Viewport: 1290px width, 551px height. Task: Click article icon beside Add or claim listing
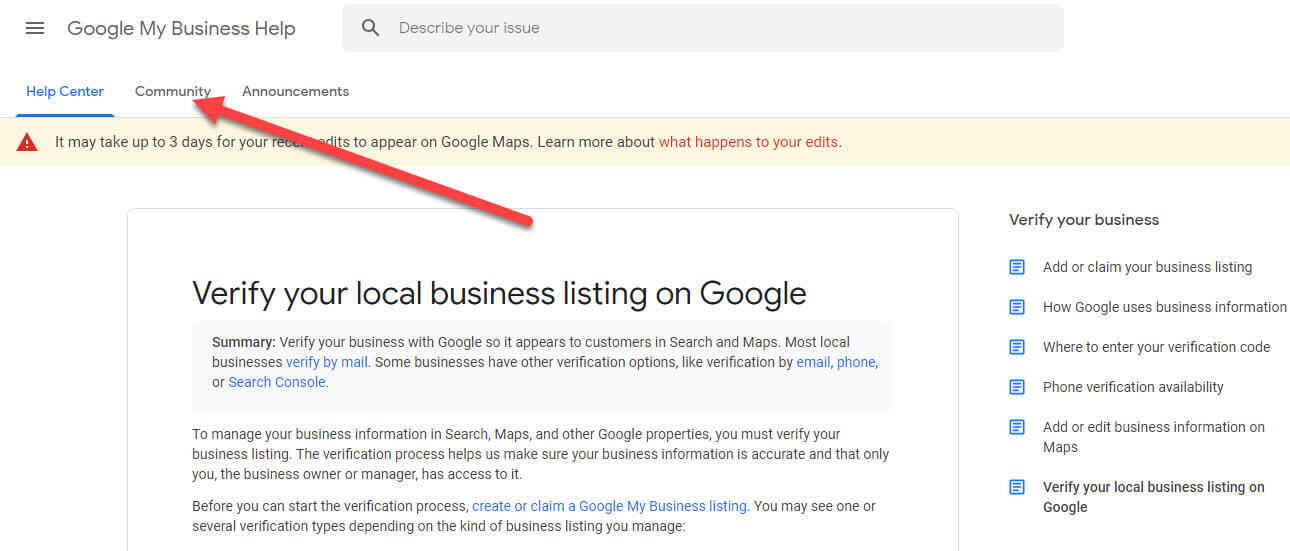pyautogui.click(x=1017, y=267)
